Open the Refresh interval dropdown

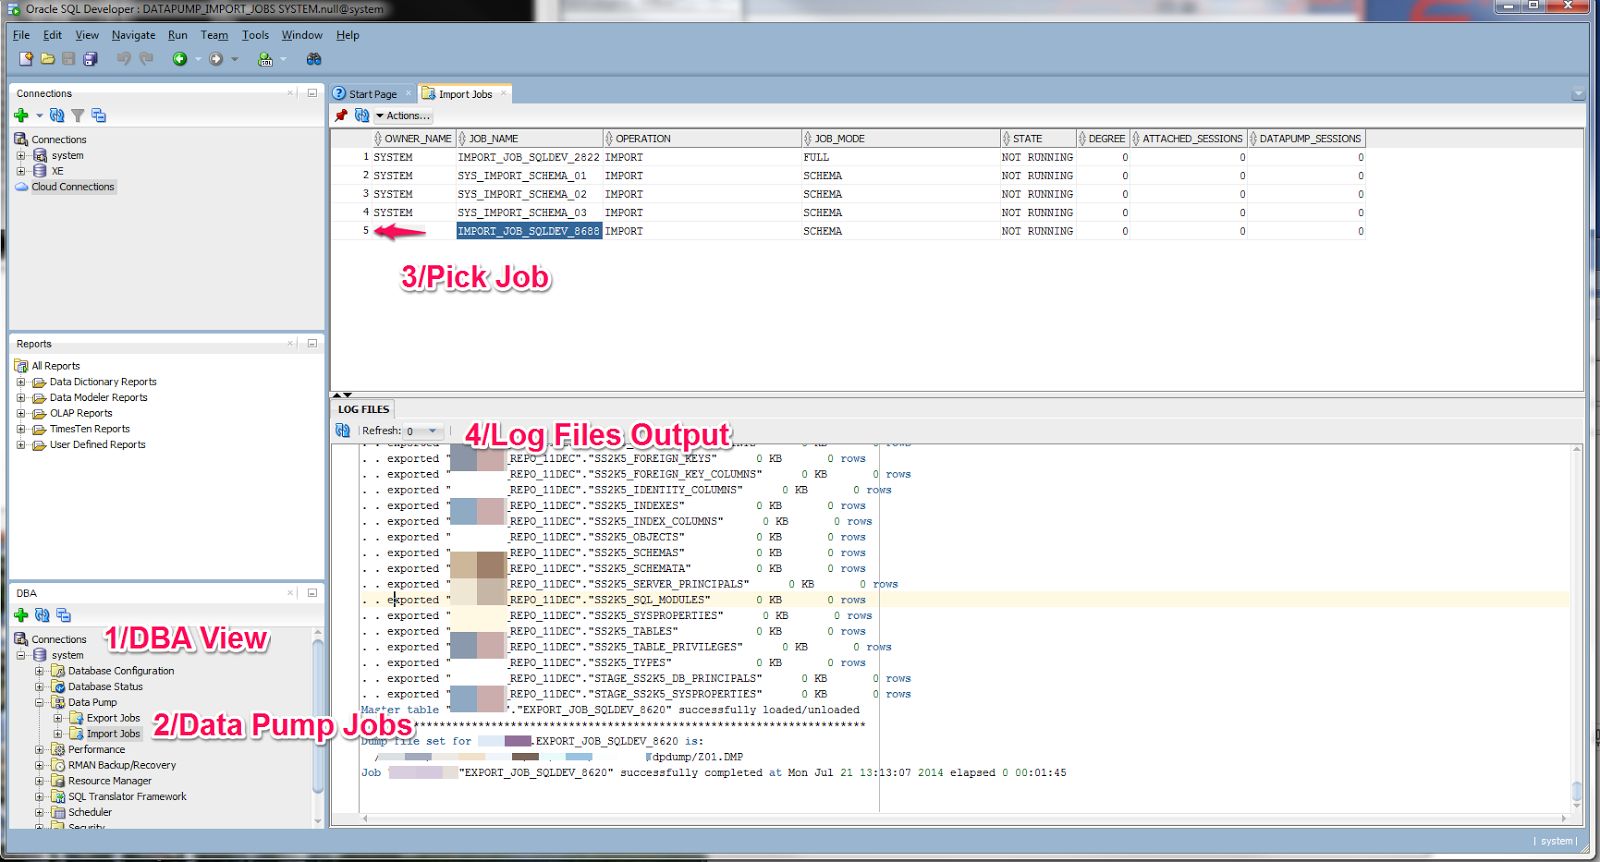click(432, 431)
